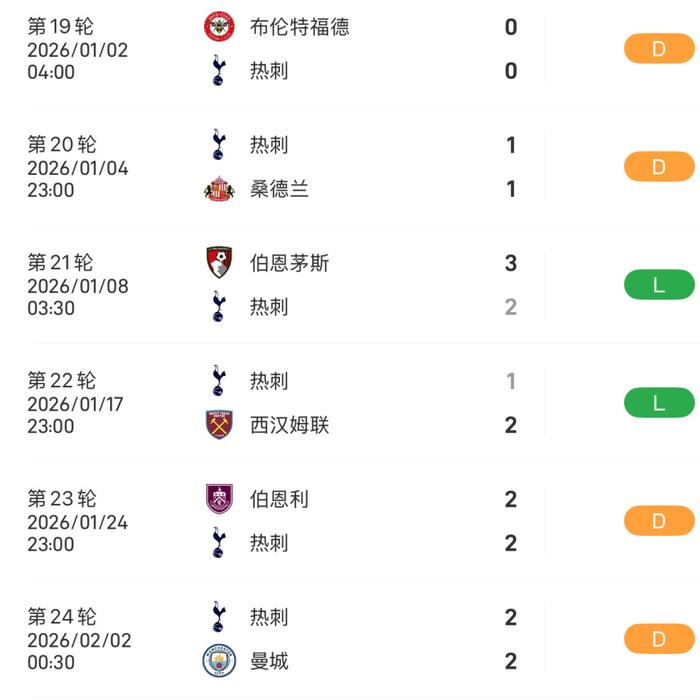Click Tottenham crest in round 19 match

pyautogui.click(x=217, y=70)
